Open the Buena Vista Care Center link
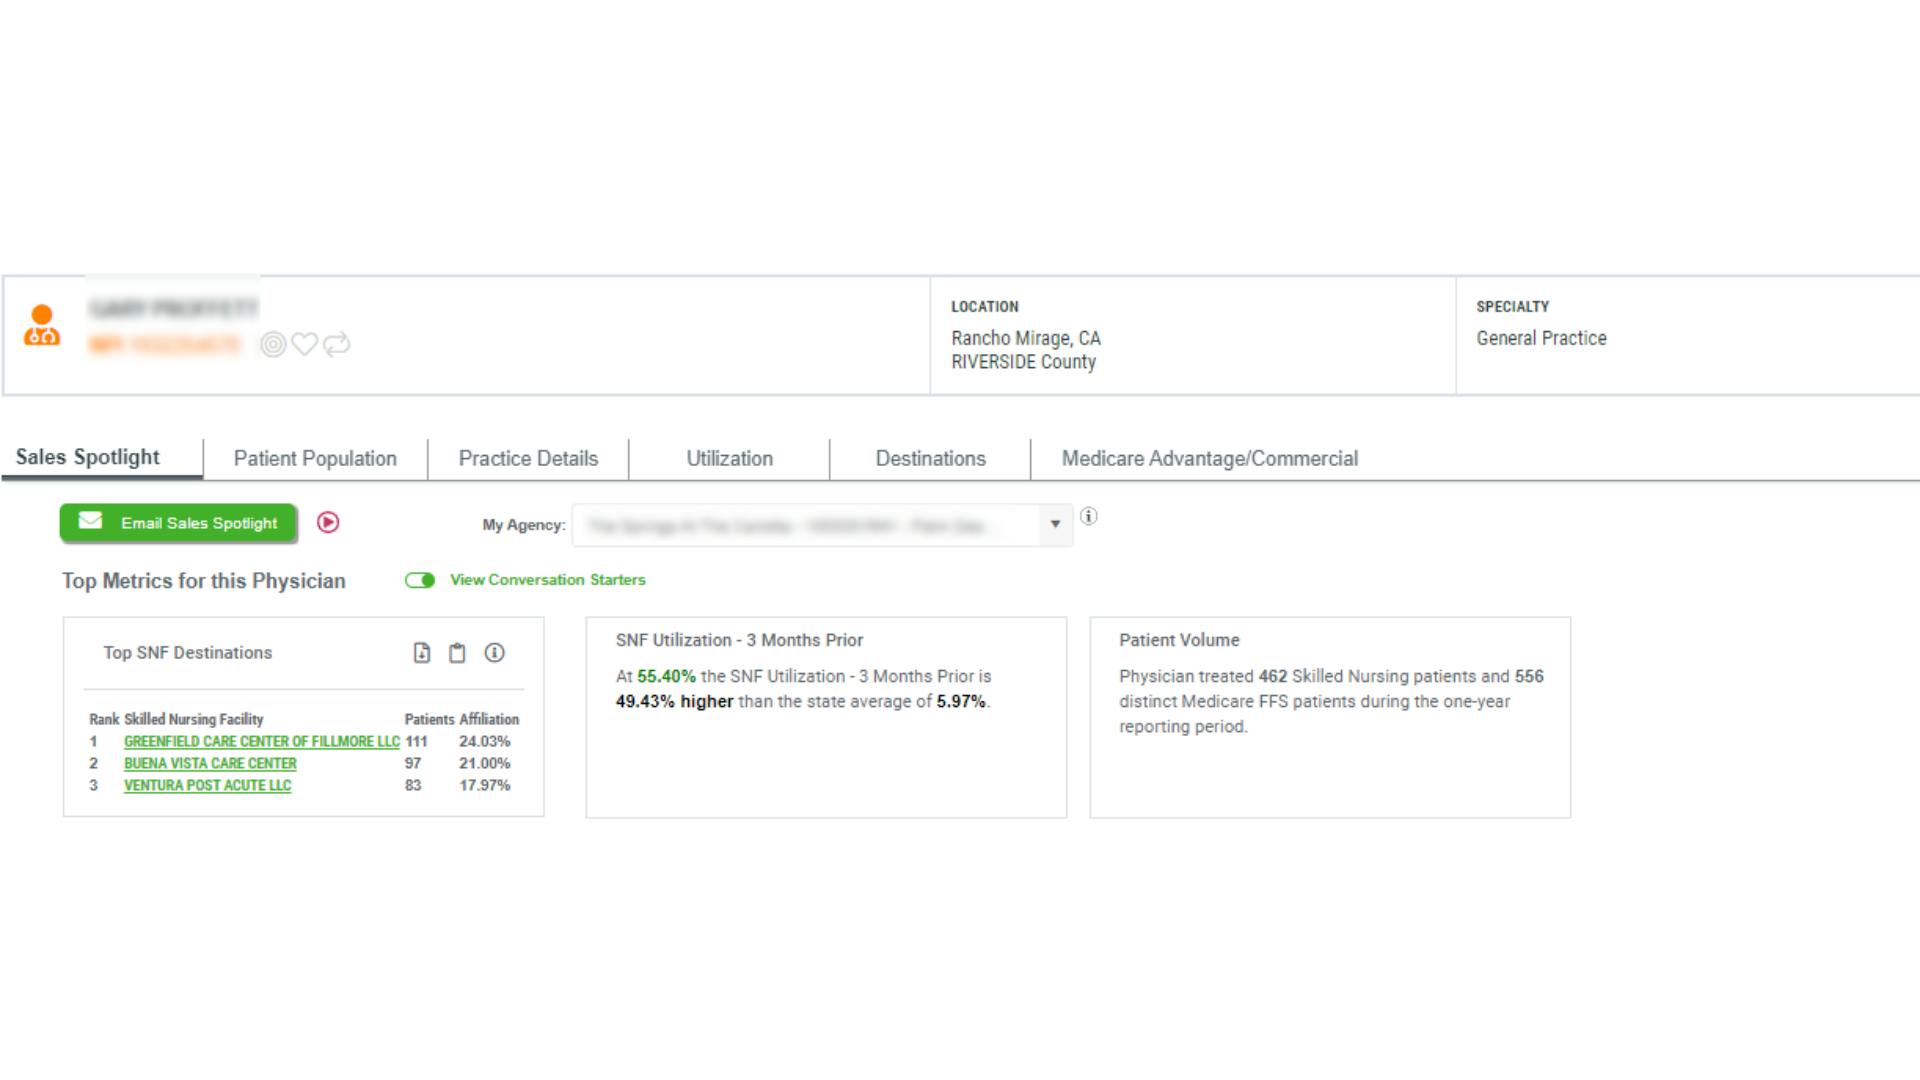The width and height of the screenshot is (1920, 1080). 210,764
